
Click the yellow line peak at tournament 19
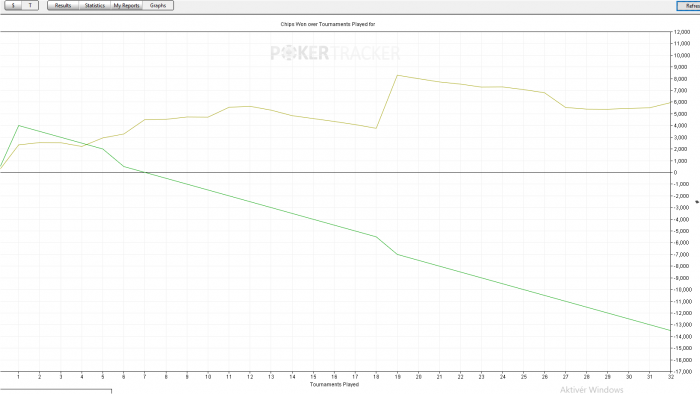click(397, 75)
